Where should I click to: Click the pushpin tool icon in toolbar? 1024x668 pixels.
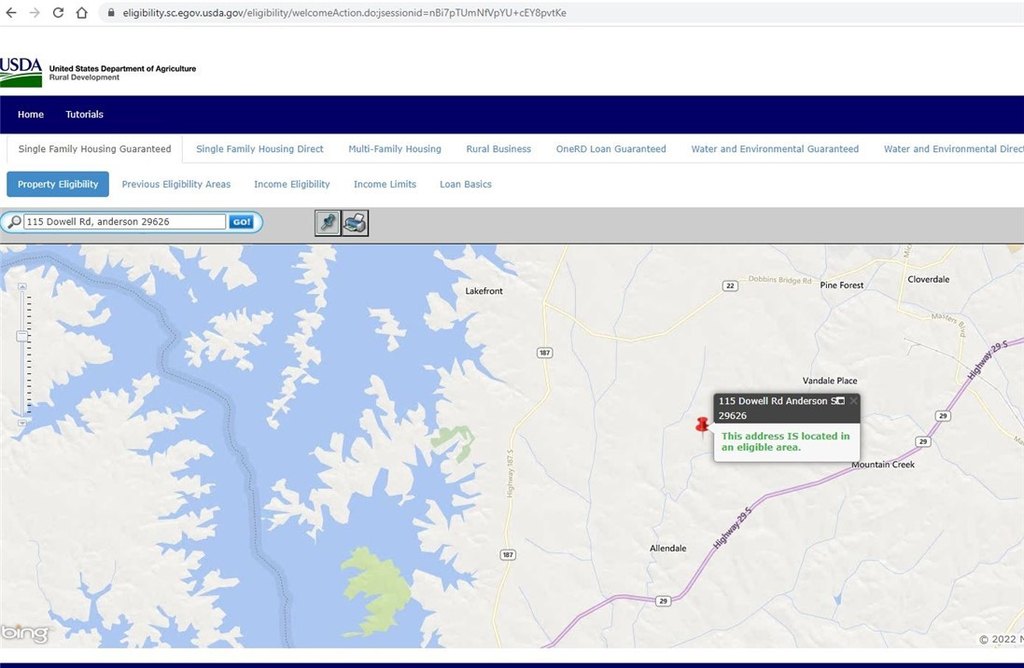[328, 223]
